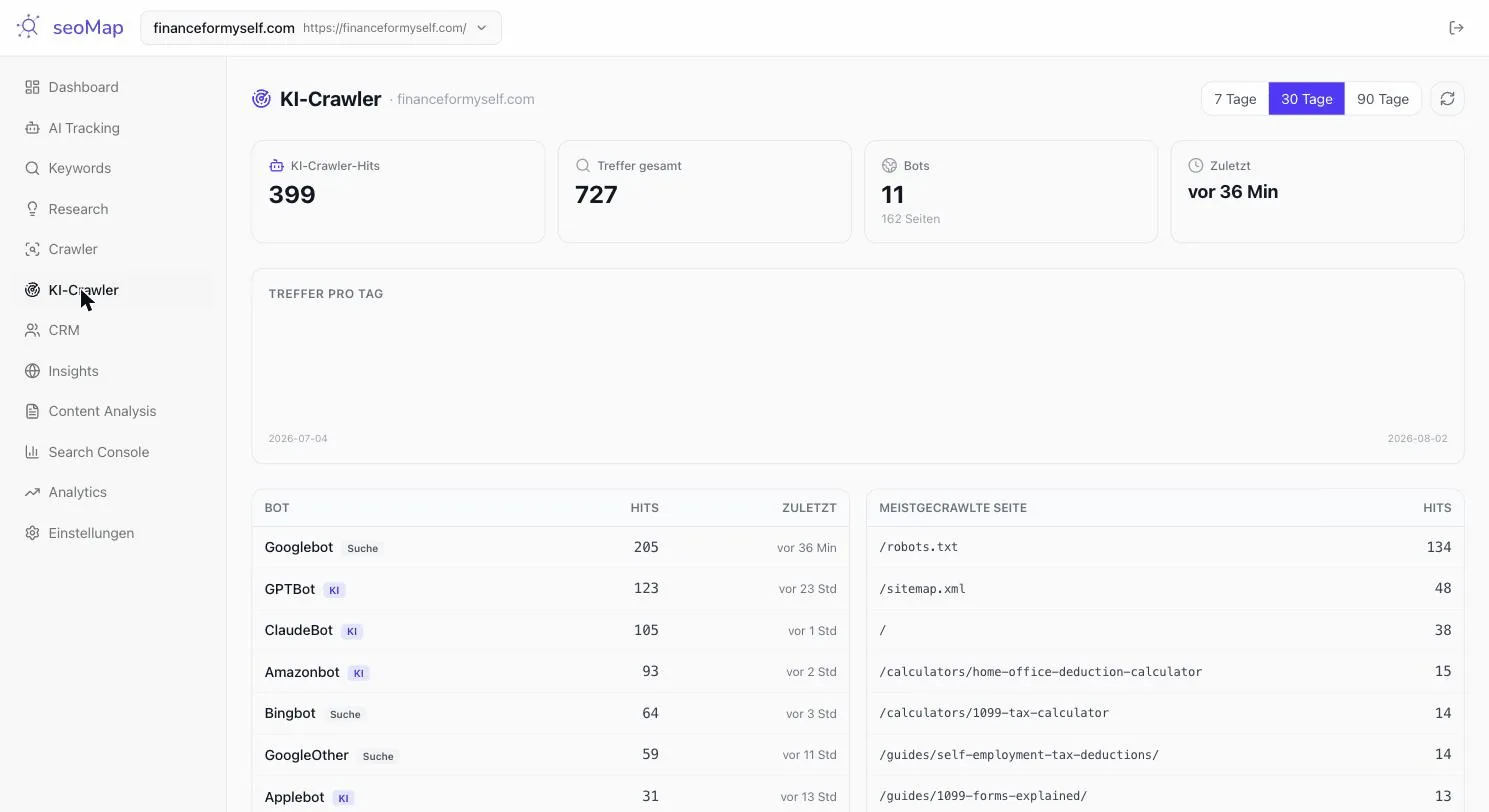This screenshot has height=812, width=1489.
Task: Open CRM in the sidebar
Action: pos(113,330)
